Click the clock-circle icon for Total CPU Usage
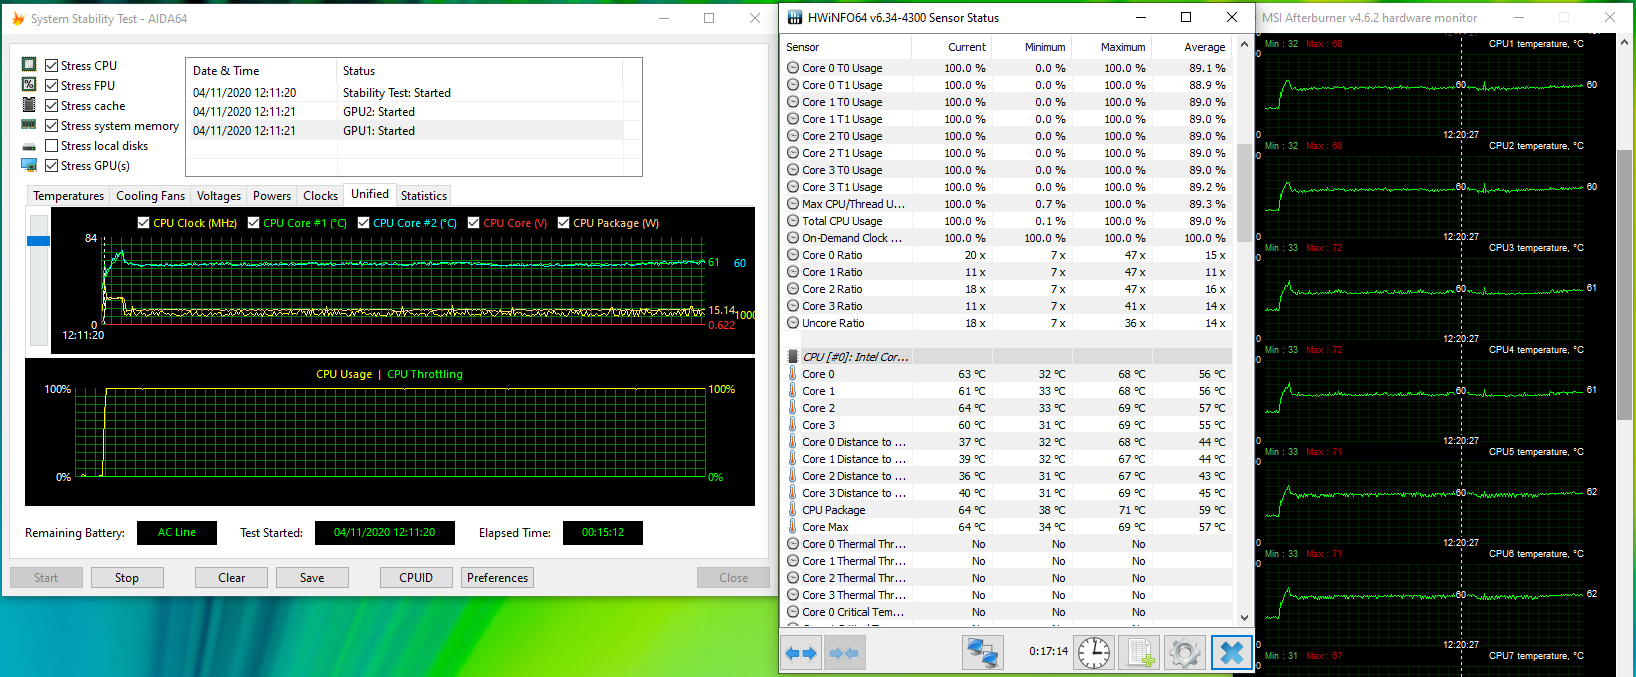The width and height of the screenshot is (1636, 677). click(793, 221)
